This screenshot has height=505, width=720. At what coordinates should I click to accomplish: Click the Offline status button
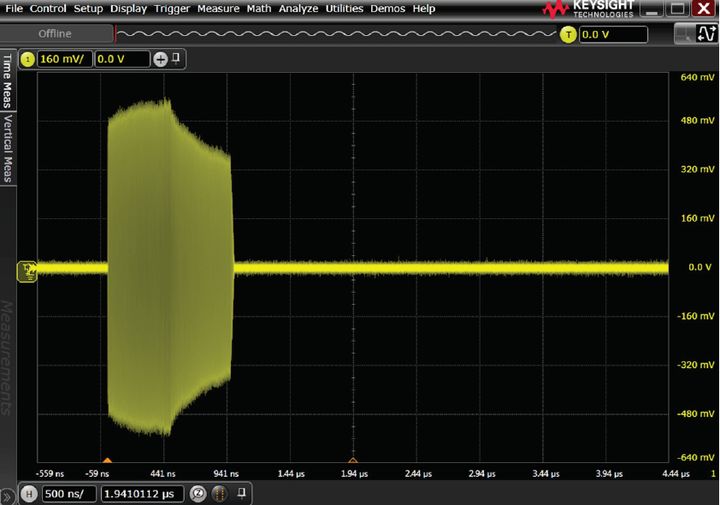tap(56, 34)
